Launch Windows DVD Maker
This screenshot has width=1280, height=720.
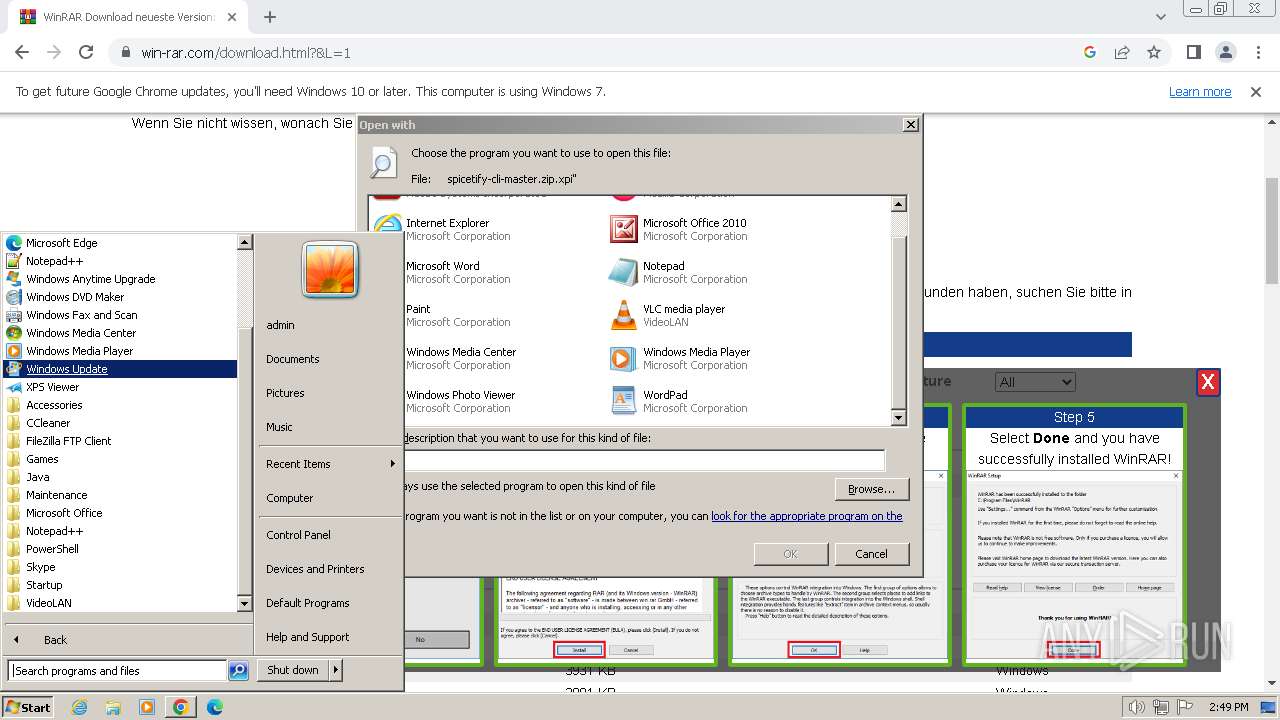75,297
